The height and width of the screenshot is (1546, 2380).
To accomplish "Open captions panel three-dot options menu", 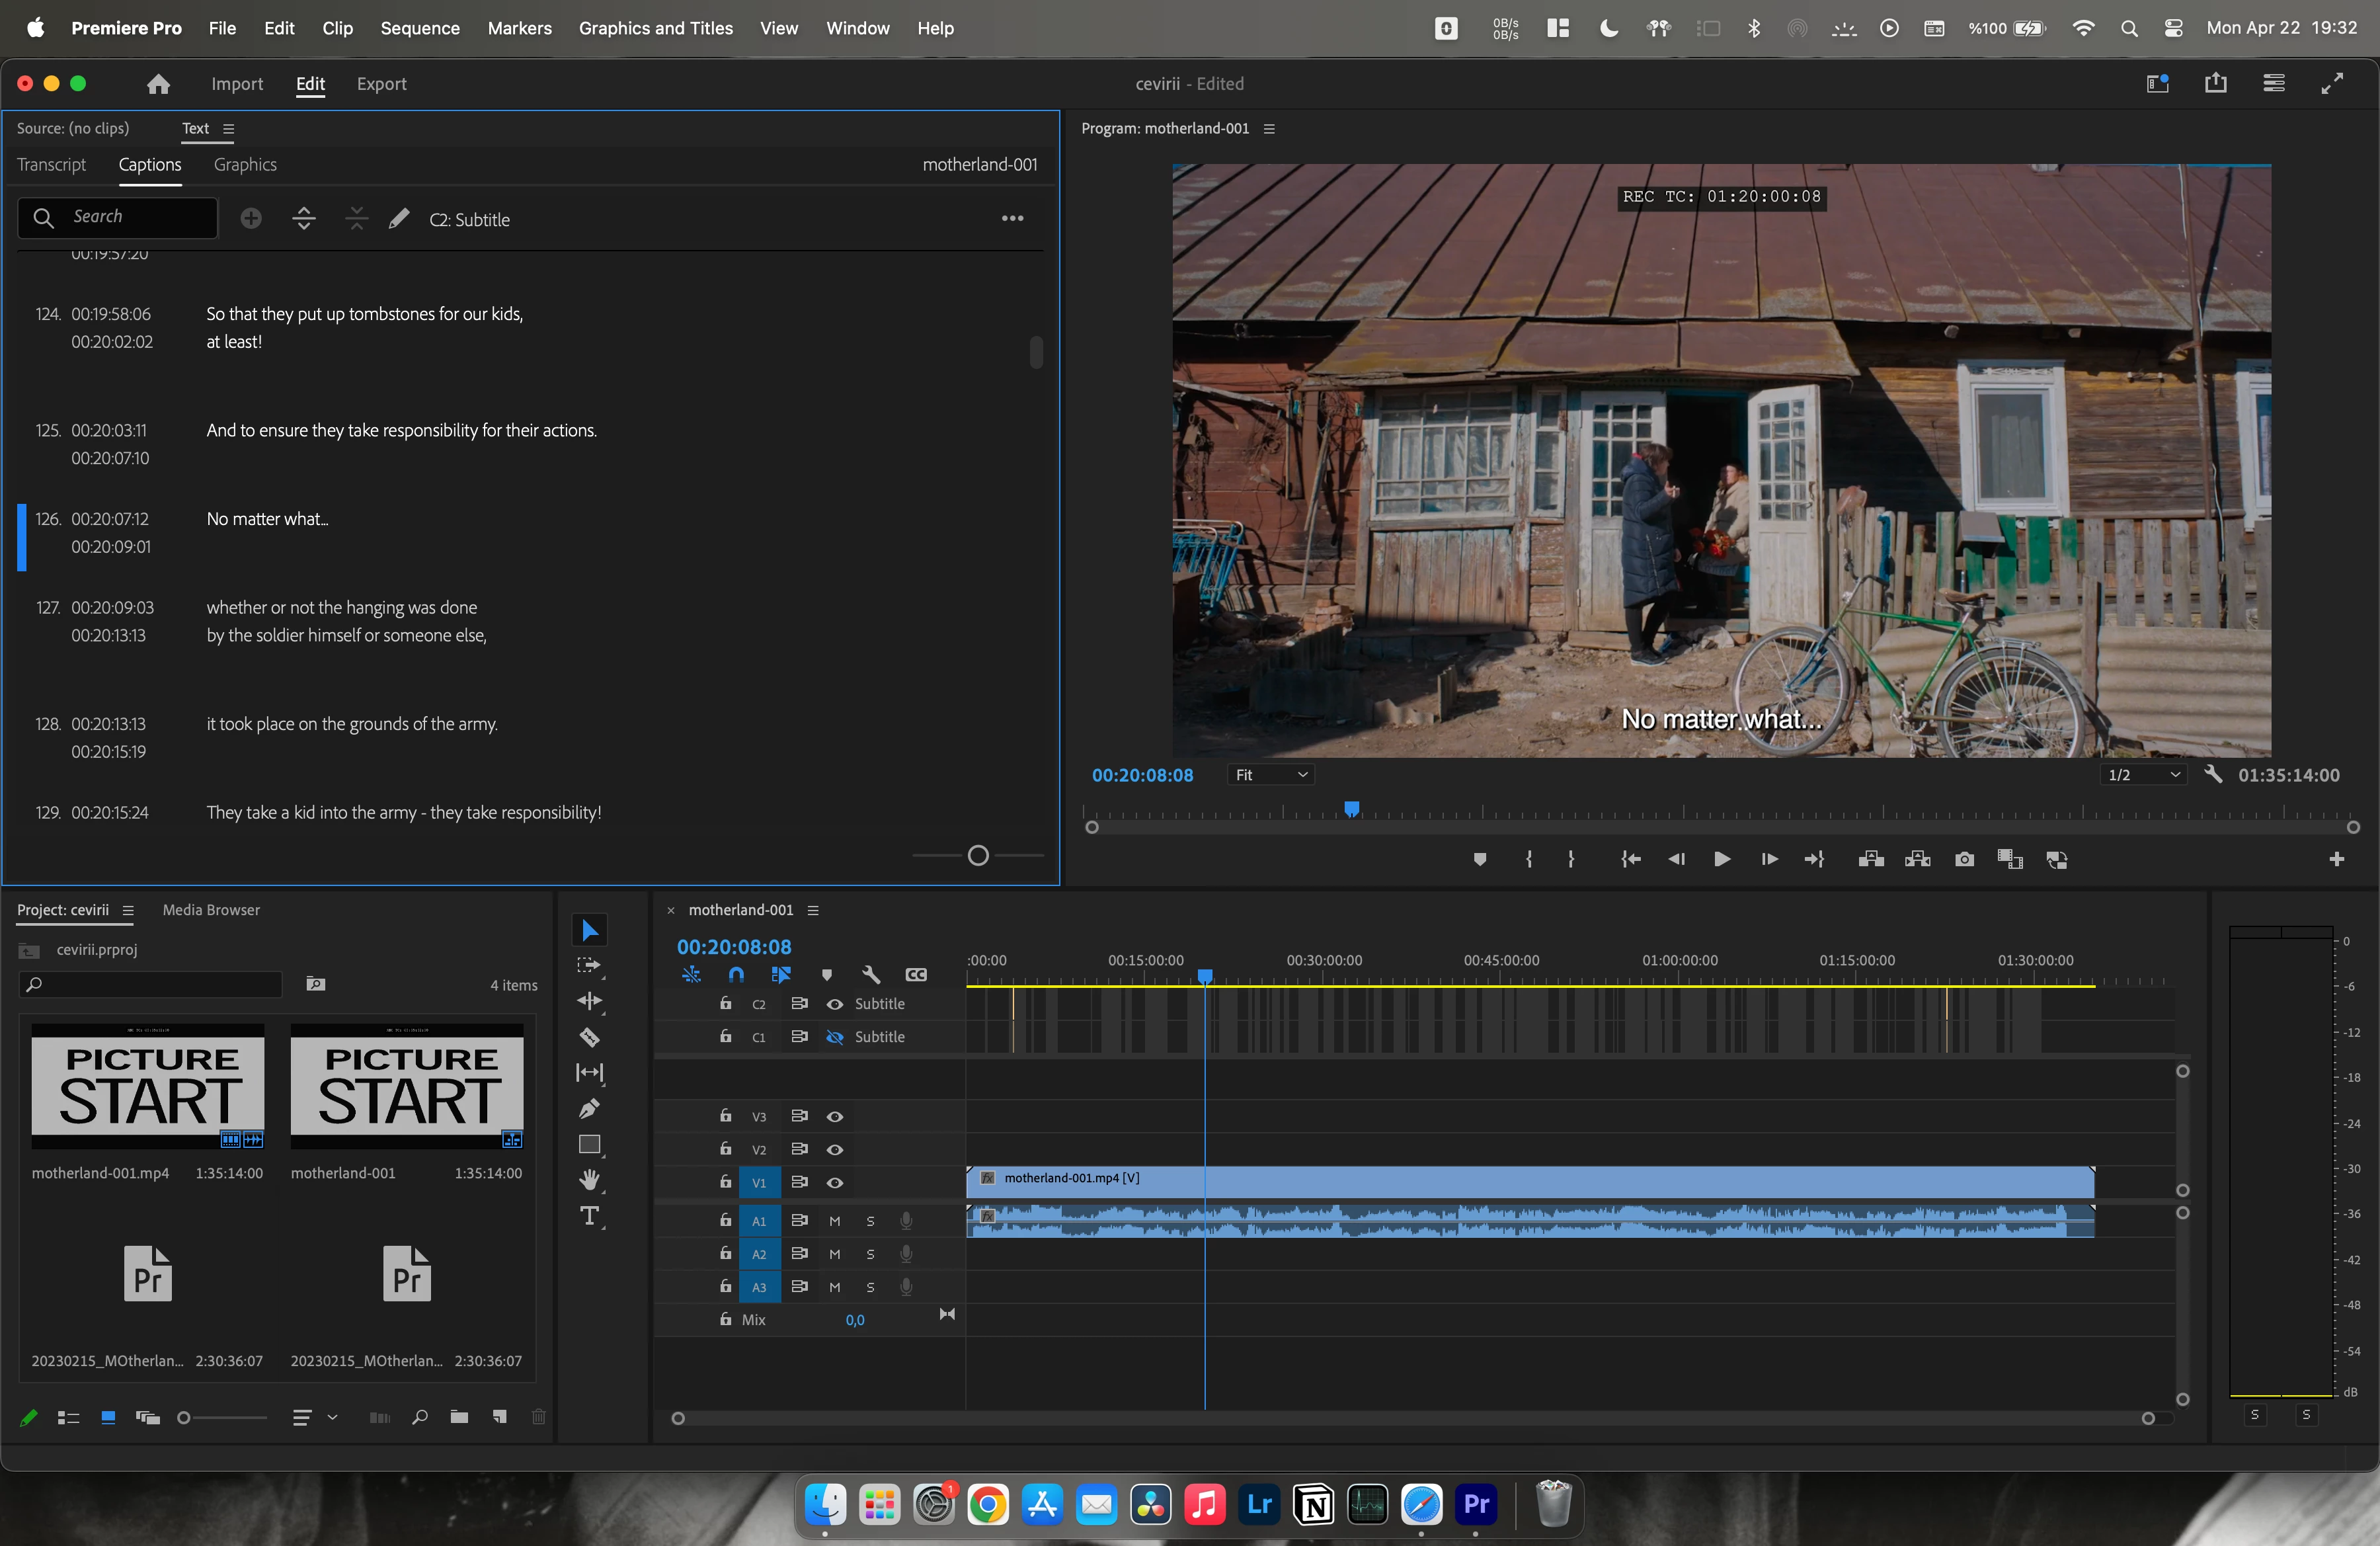I will tap(1012, 219).
